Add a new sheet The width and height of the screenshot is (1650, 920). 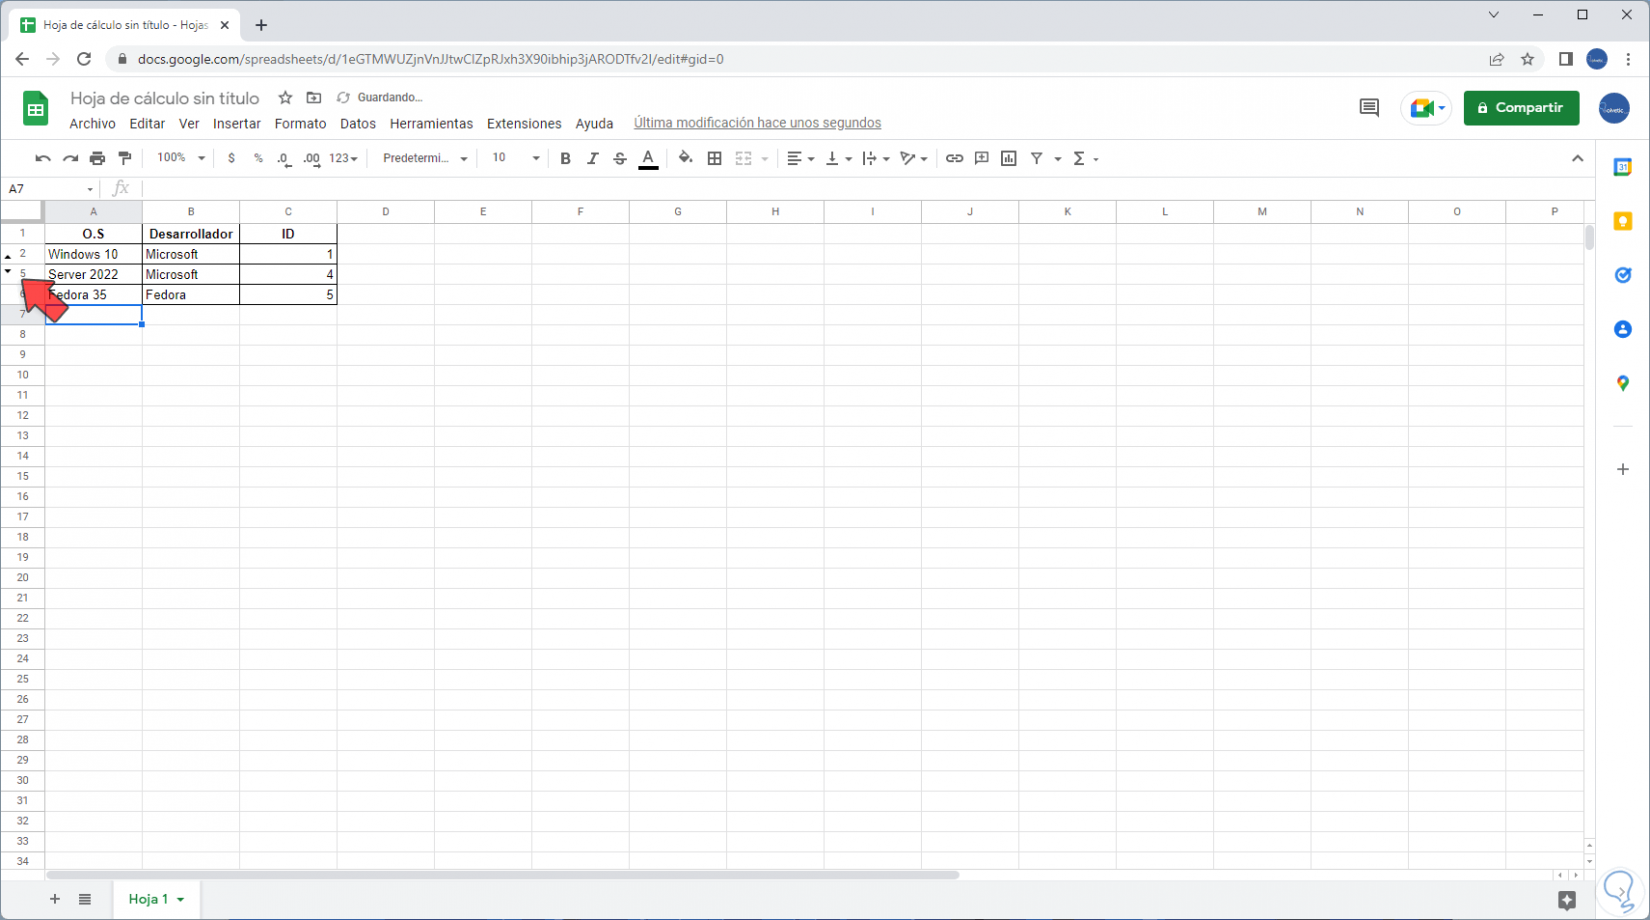click(x=55, y=899)
